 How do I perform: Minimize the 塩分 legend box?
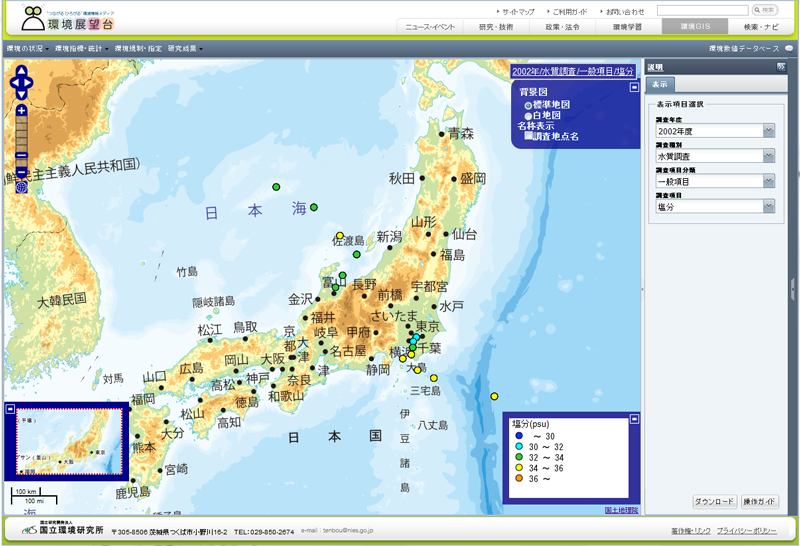pos(634,417)
